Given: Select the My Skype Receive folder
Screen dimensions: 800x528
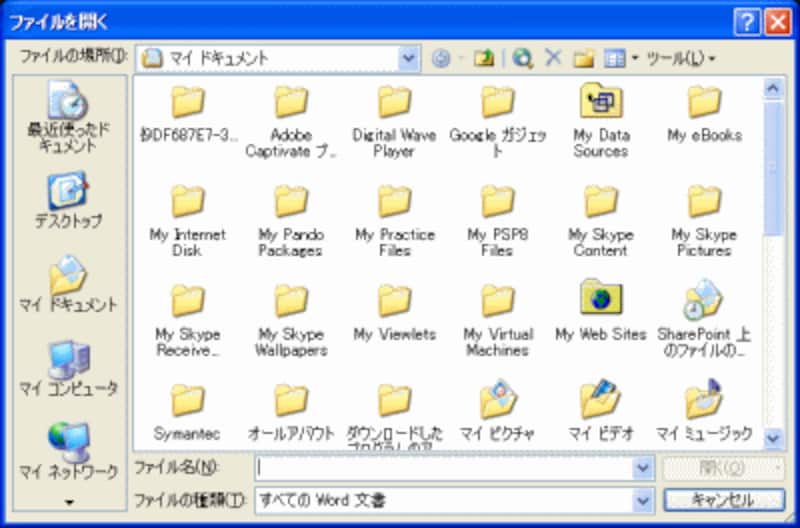Looking at the screenshot, I should pos(187,320).
